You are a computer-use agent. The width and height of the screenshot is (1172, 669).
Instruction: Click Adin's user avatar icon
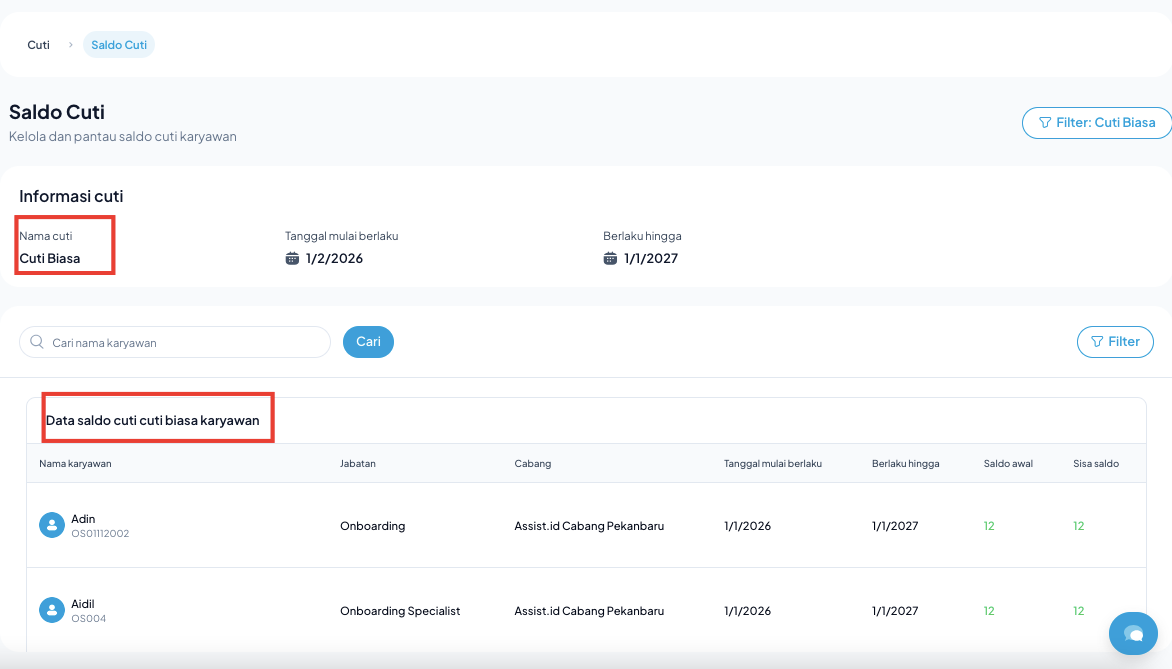pyautogui.click(x=52, y=525)
